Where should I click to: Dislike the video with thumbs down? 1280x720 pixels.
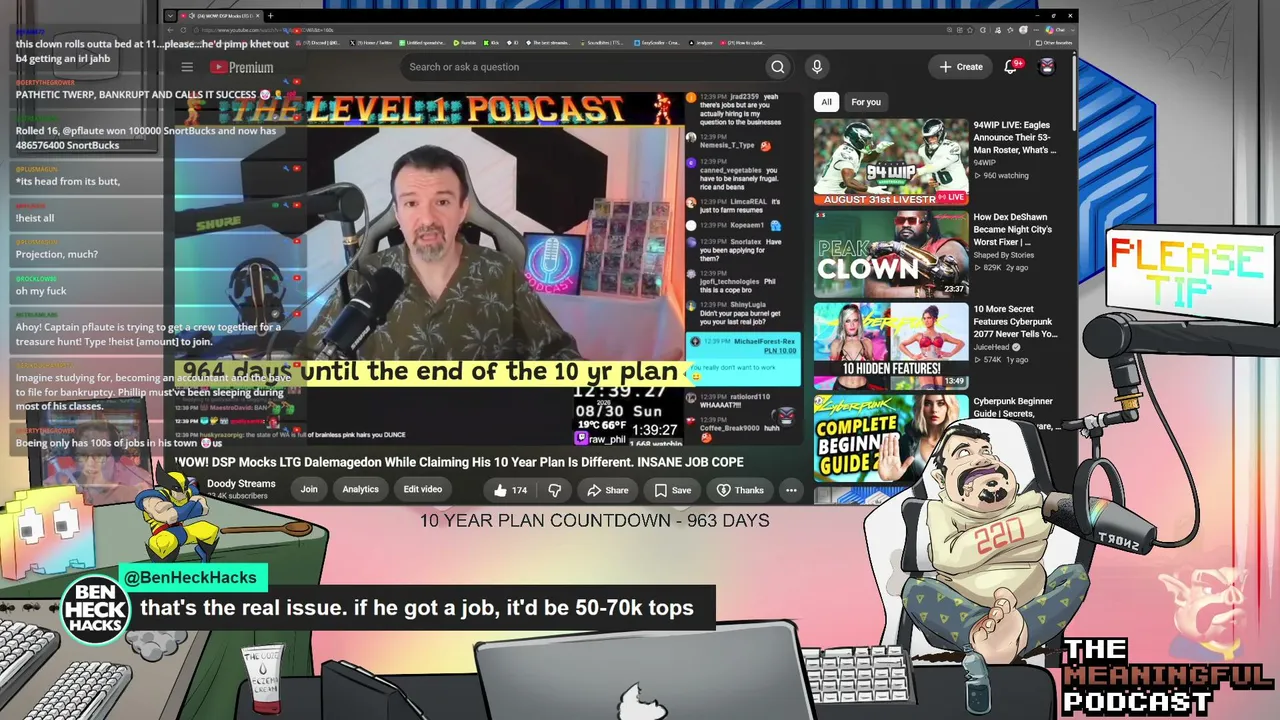tap(554, 490)
